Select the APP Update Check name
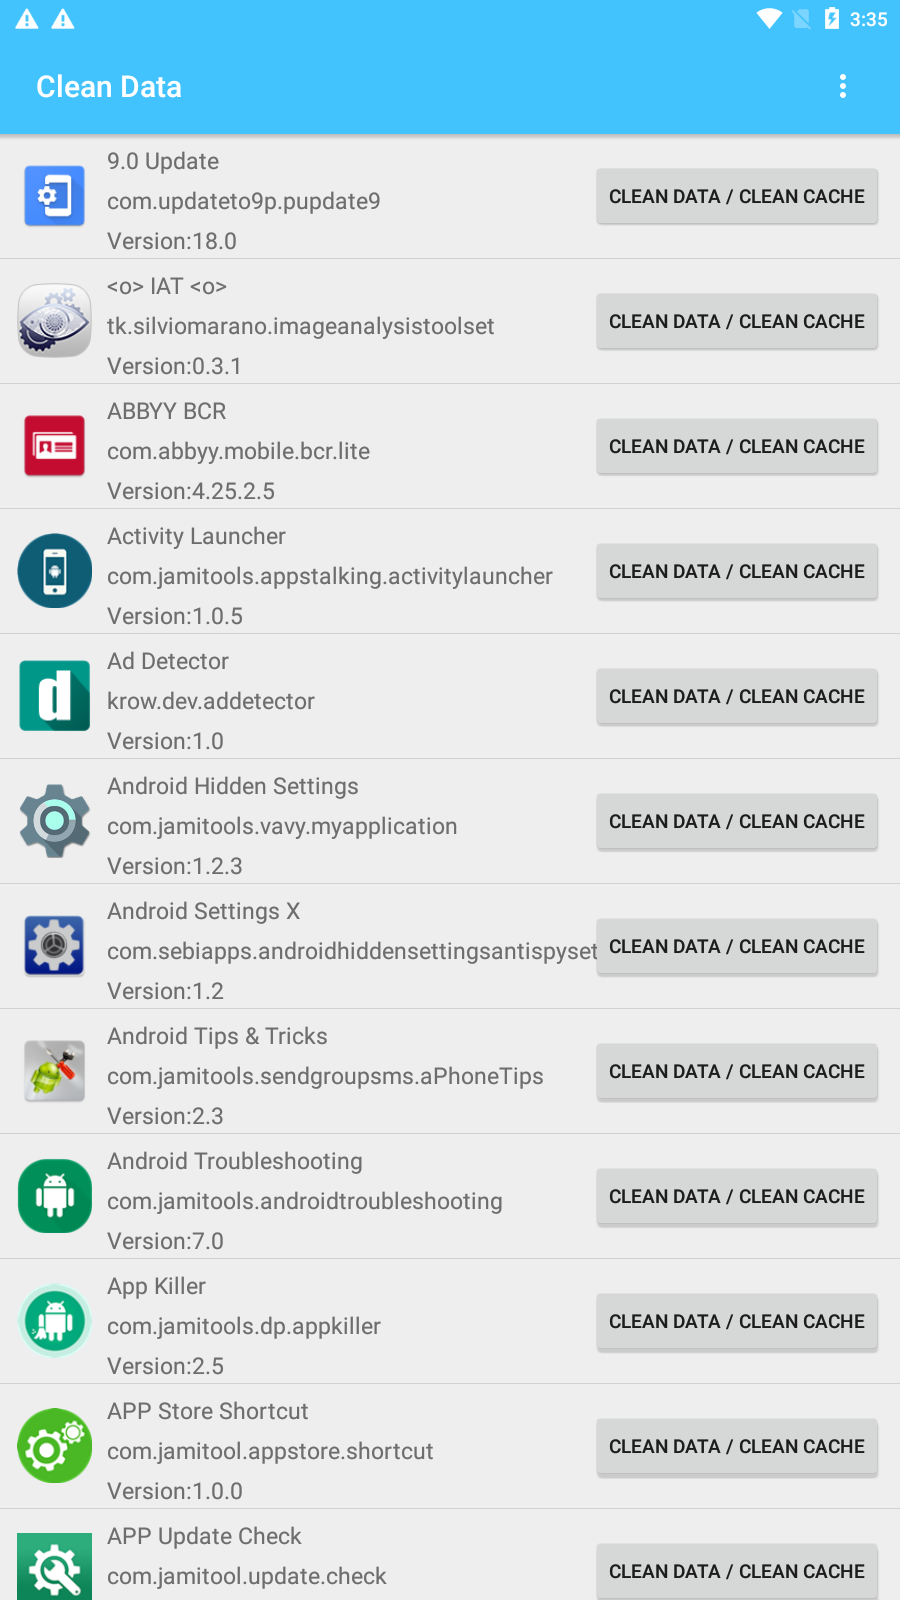Screen dimensions: 900x1600 [205, 1536]
